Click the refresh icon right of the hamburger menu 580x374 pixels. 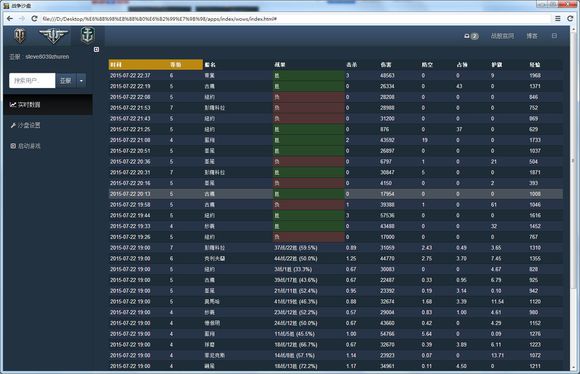pyautogui.click(x=570, y=18)
